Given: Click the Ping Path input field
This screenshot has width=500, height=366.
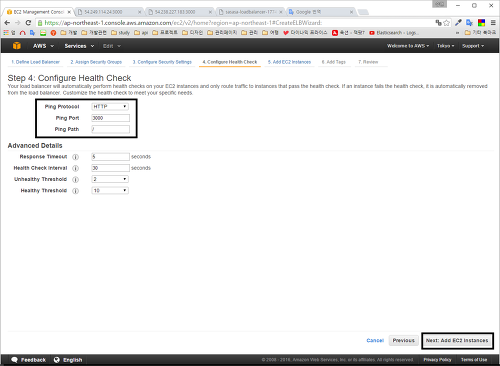Looking at the screenshot, I should tap(111, 129).
